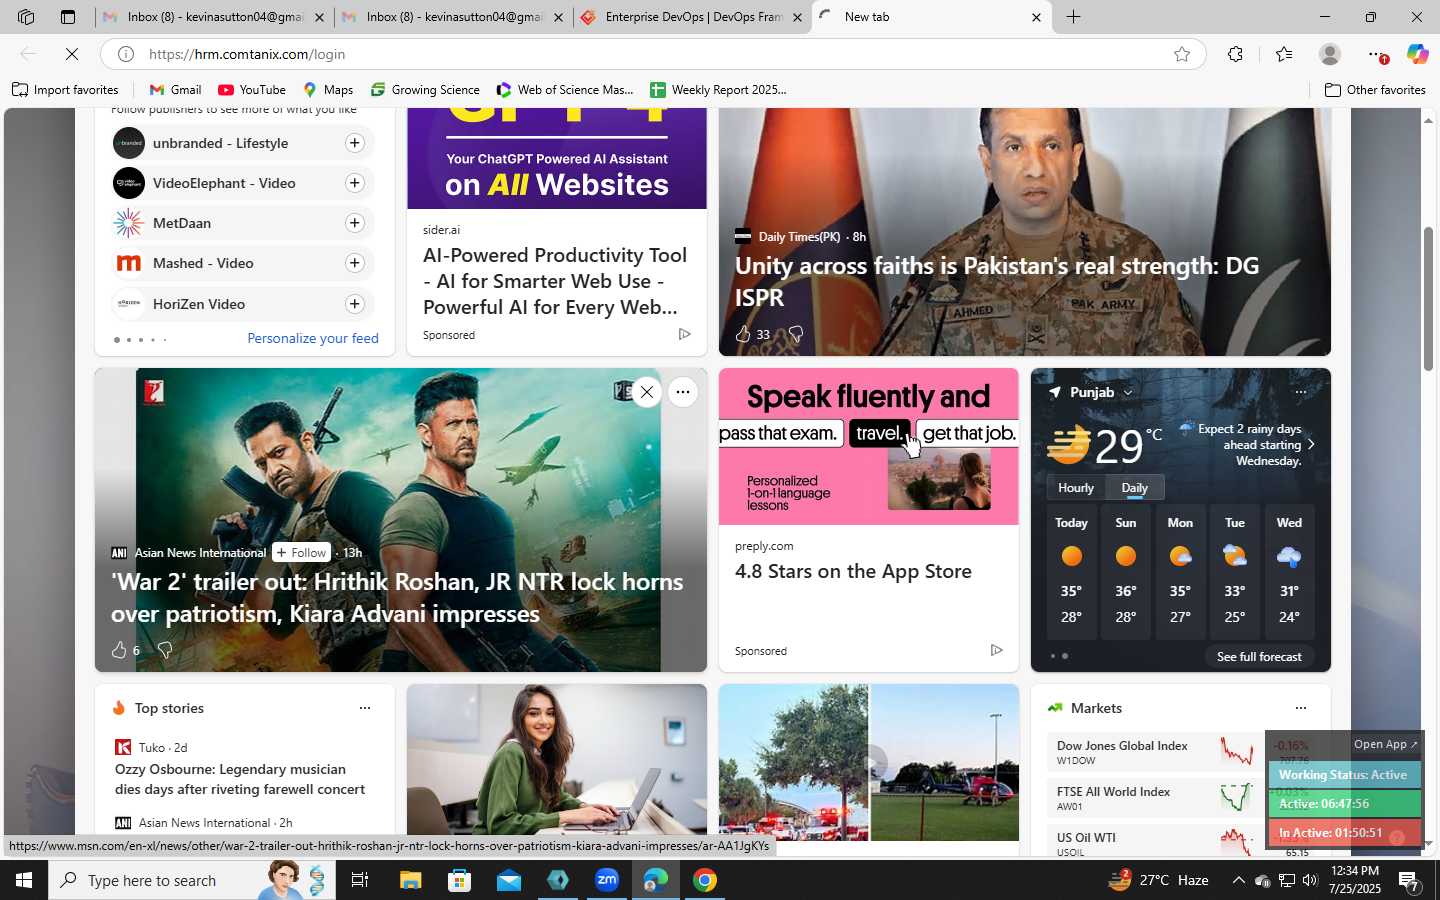Switch weather to Hourly tab
Viewport: 1440px width, 900px height.
(1076, 488)
